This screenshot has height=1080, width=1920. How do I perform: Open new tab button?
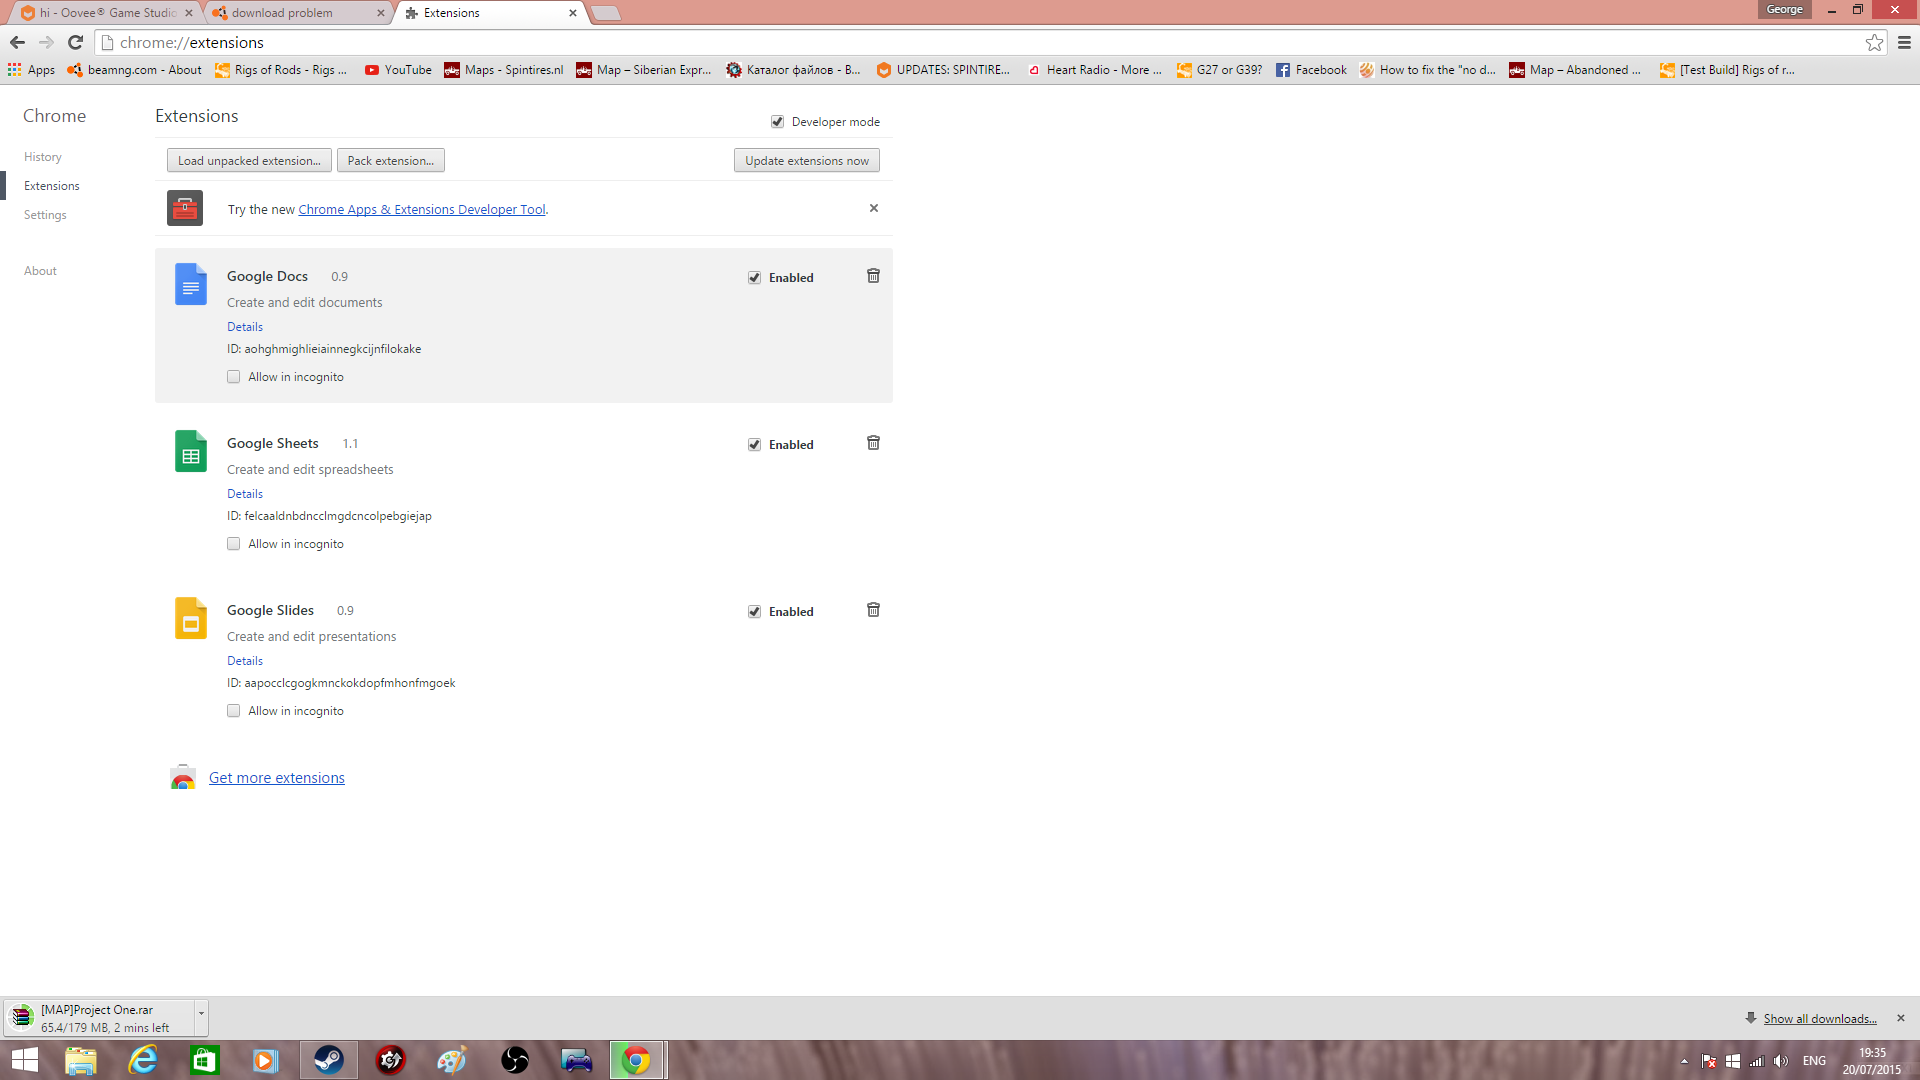coord(605,13)
